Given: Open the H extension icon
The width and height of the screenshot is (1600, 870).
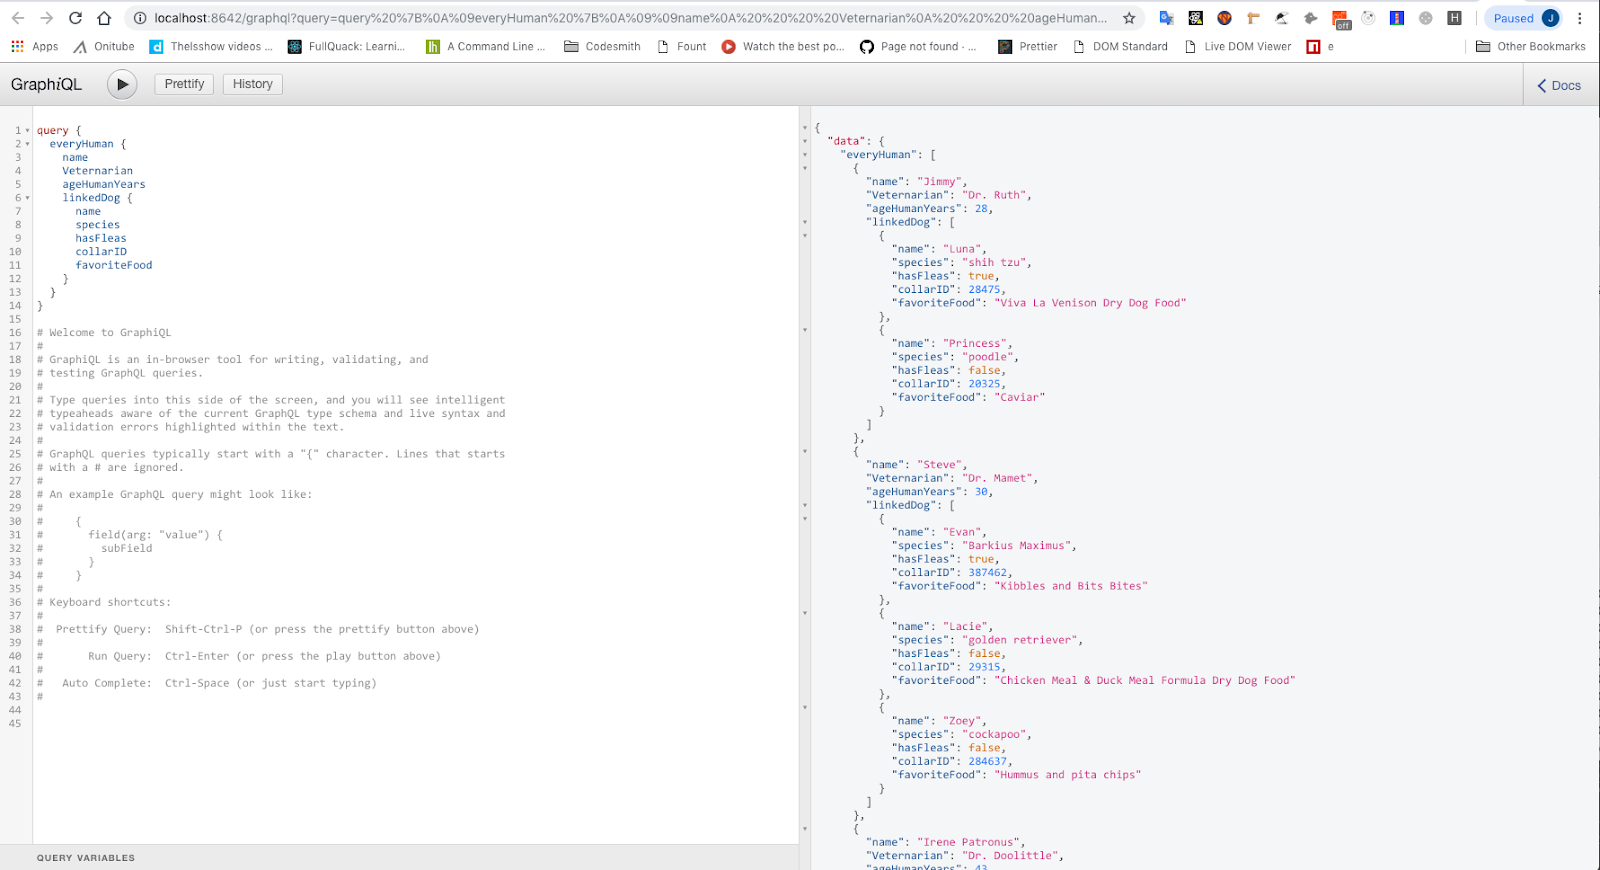Looking at the screenshot, I should pos(1455,18).
